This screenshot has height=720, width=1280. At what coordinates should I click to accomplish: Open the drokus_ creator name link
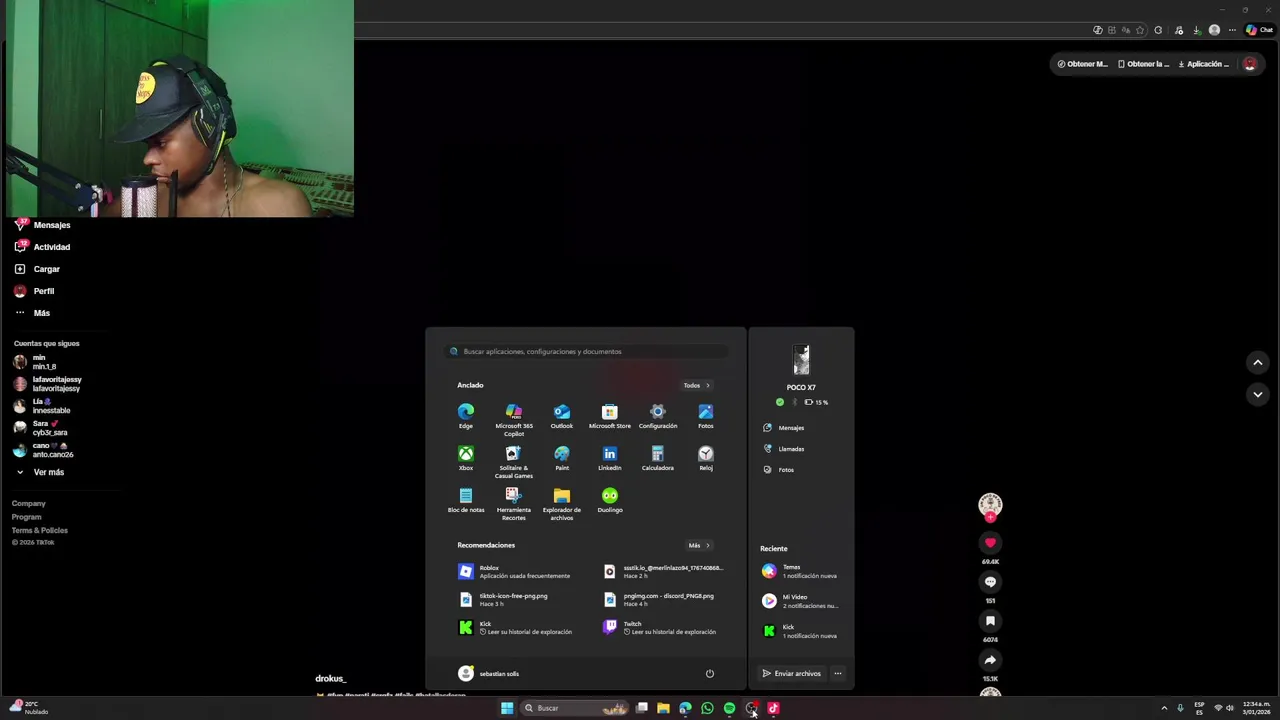[x=330, y=678]
